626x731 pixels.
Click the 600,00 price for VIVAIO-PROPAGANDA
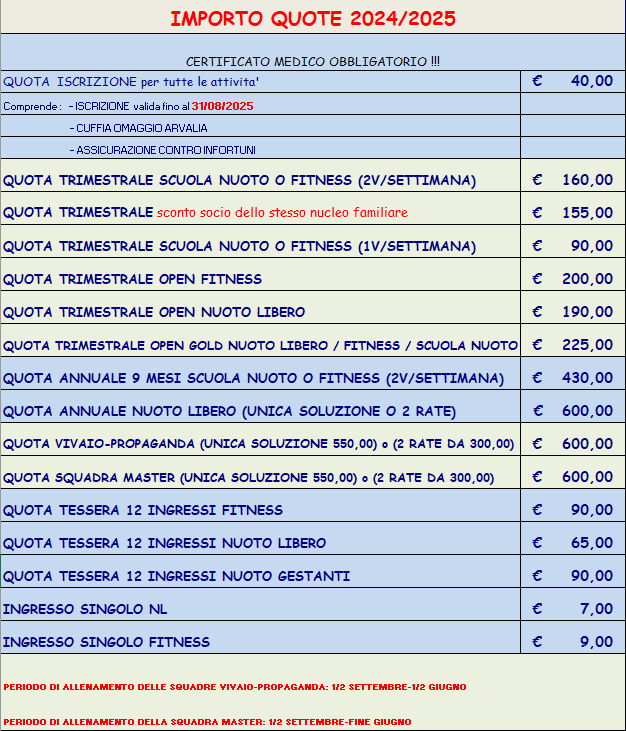click(x=573, y=440)
